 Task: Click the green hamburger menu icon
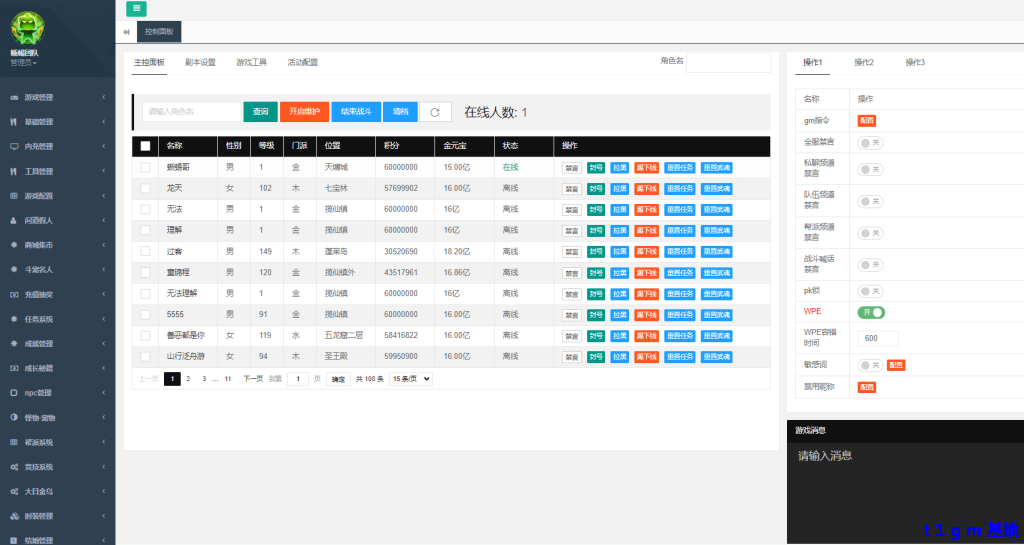pos(136,9)
